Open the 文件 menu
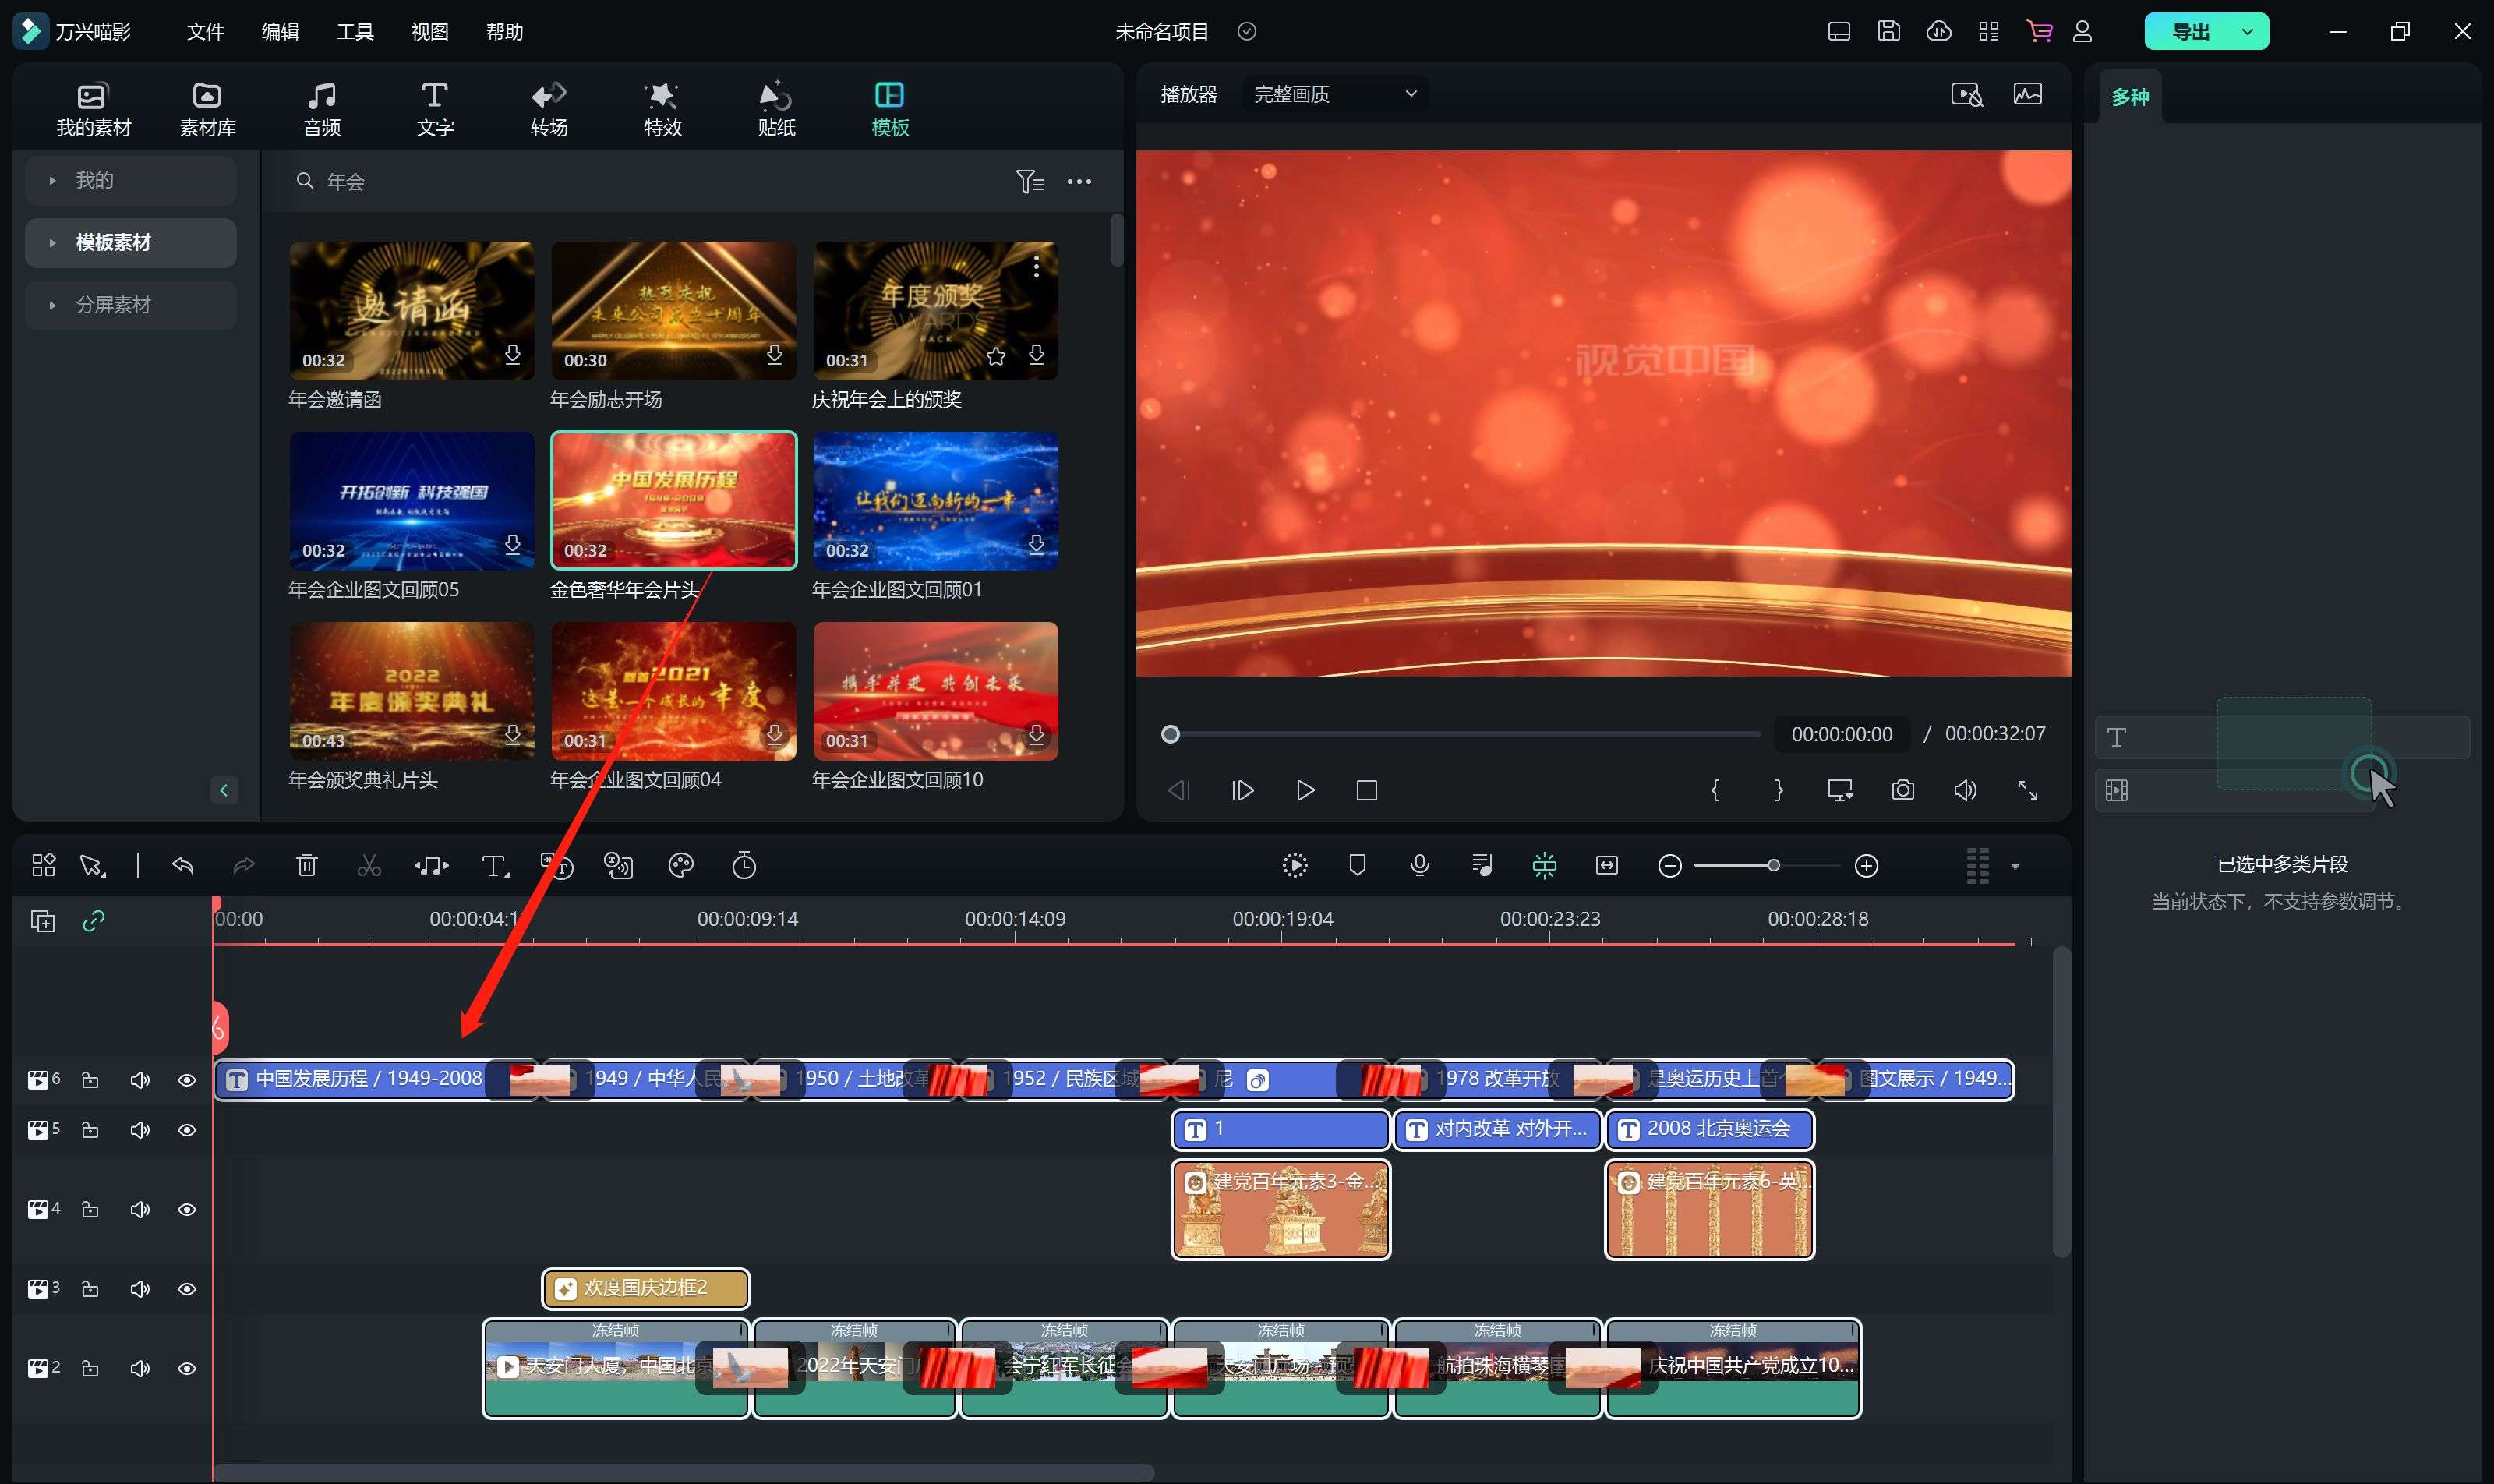 click(205, 32)
